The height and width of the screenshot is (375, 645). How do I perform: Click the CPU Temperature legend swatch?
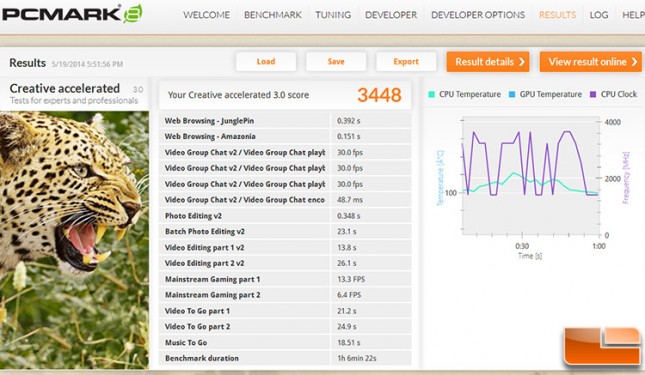click(432, 94)
